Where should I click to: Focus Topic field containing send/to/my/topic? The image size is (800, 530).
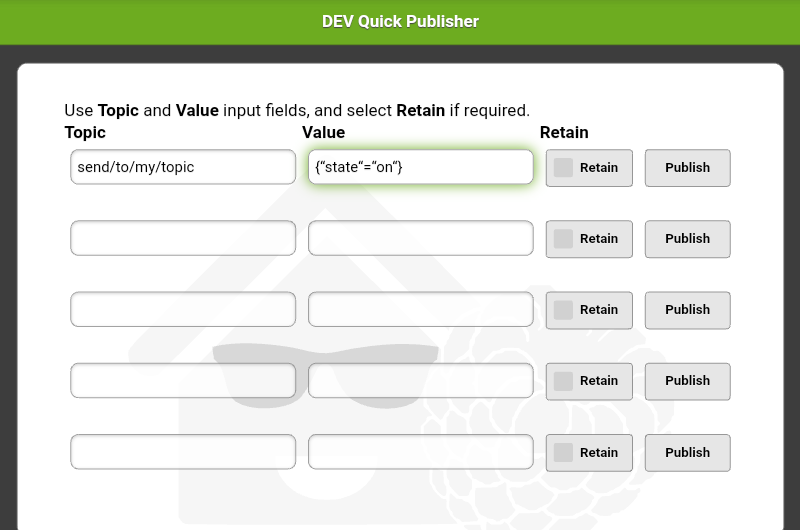click(x=183, y=167)
